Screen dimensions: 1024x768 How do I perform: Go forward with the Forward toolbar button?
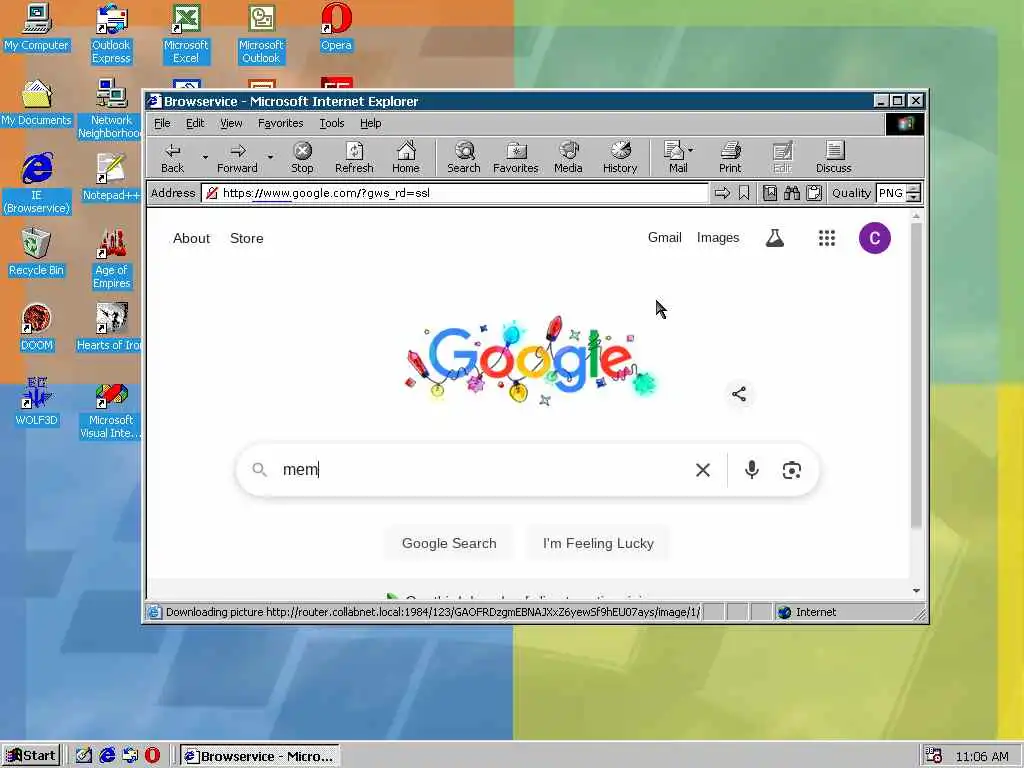pyautogui.click(x=237, y=158)
